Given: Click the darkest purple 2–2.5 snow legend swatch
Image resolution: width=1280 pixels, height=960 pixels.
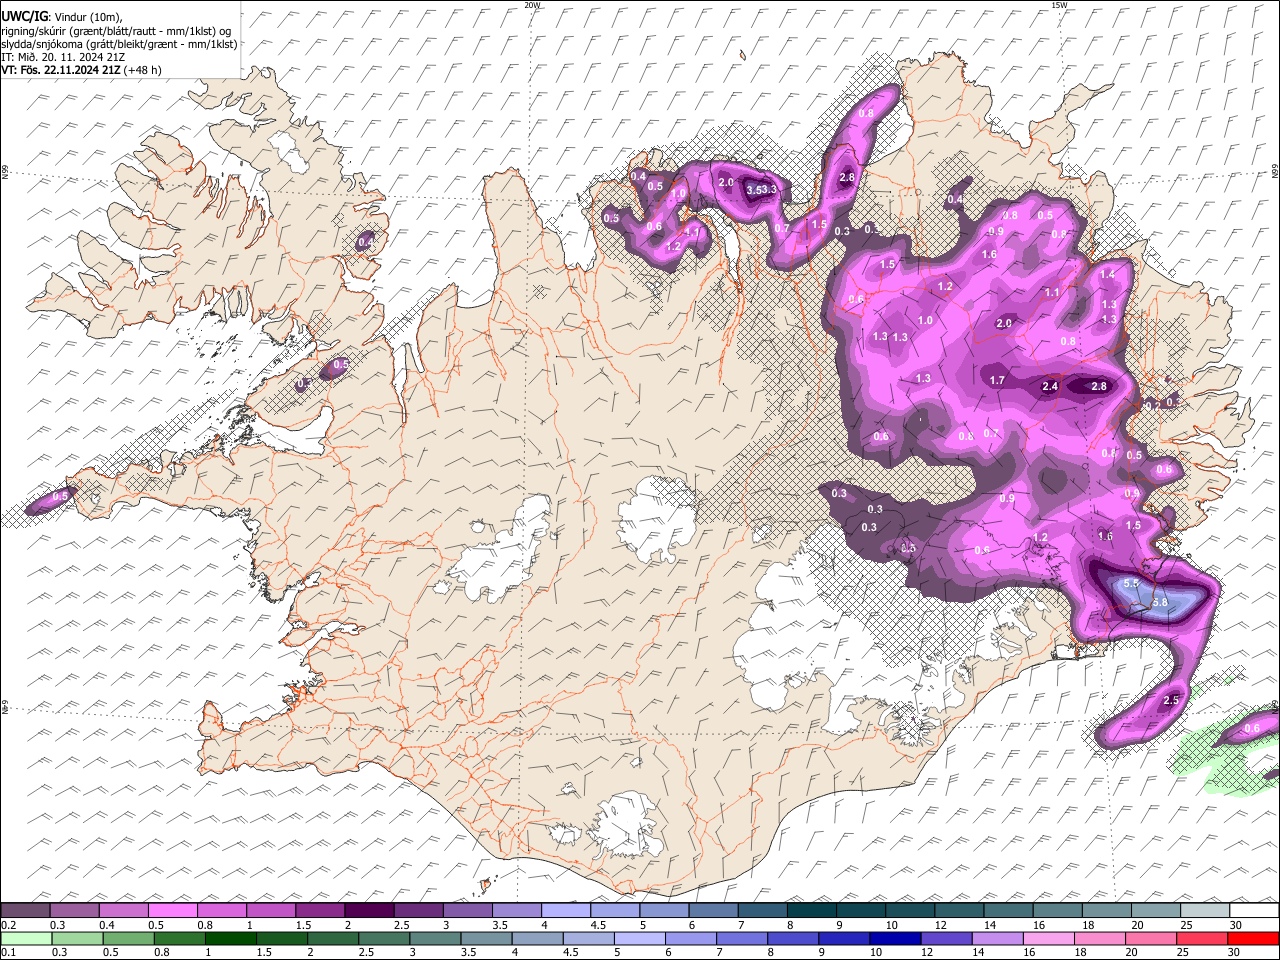Looking at the screenshot, I should tap(368, 911).
